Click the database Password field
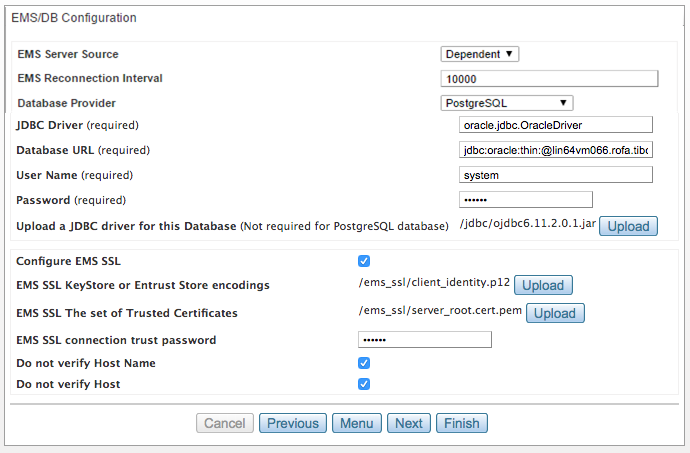The height and width of the screenshot is (453, 690). tap(524, 200)
